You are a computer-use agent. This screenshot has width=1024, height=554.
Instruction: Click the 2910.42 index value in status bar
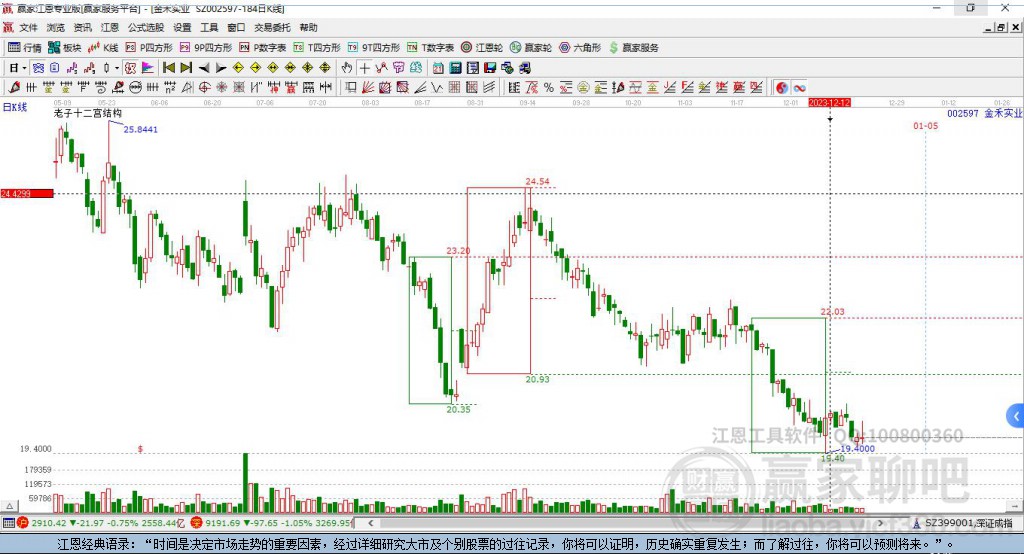pos(49,523)
